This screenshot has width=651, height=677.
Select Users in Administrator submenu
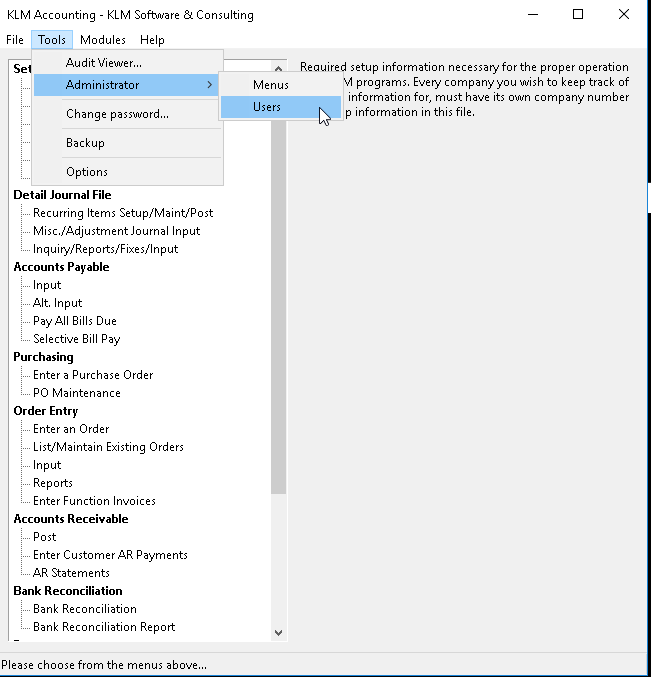pos(281,107)
